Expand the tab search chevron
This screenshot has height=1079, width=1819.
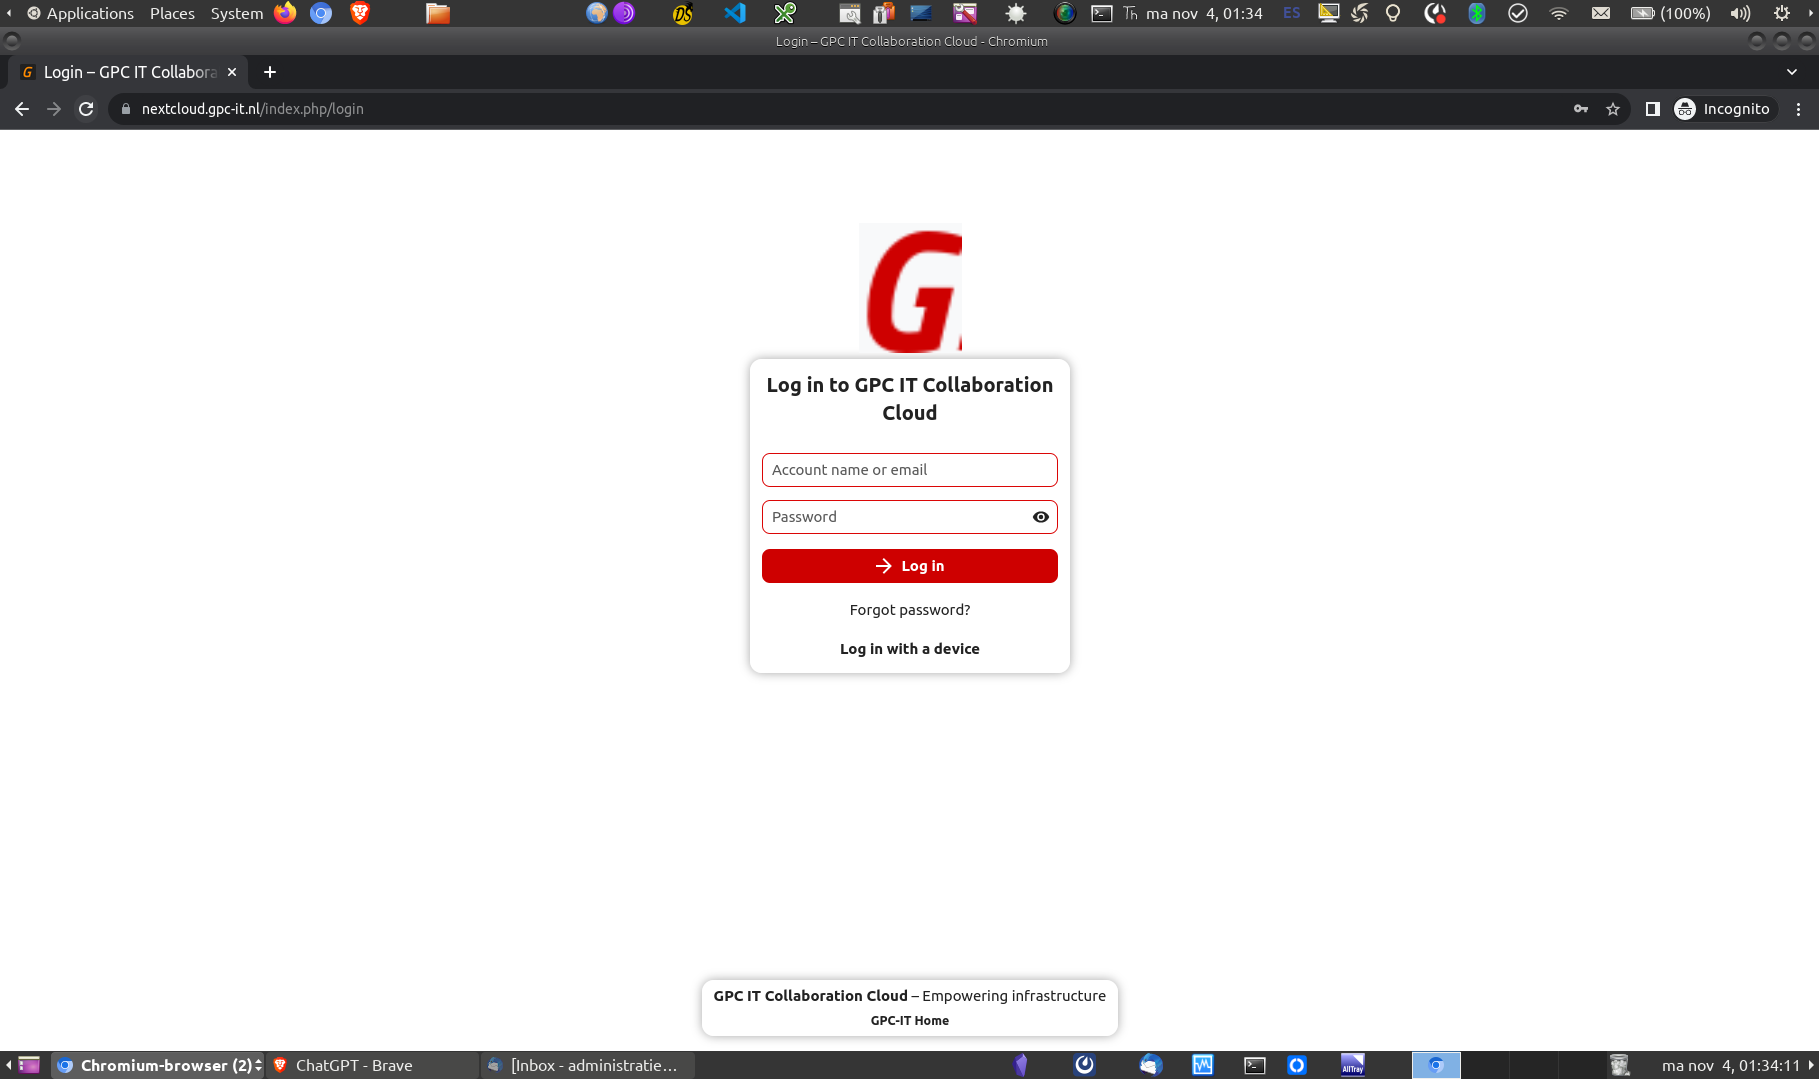1791,72
